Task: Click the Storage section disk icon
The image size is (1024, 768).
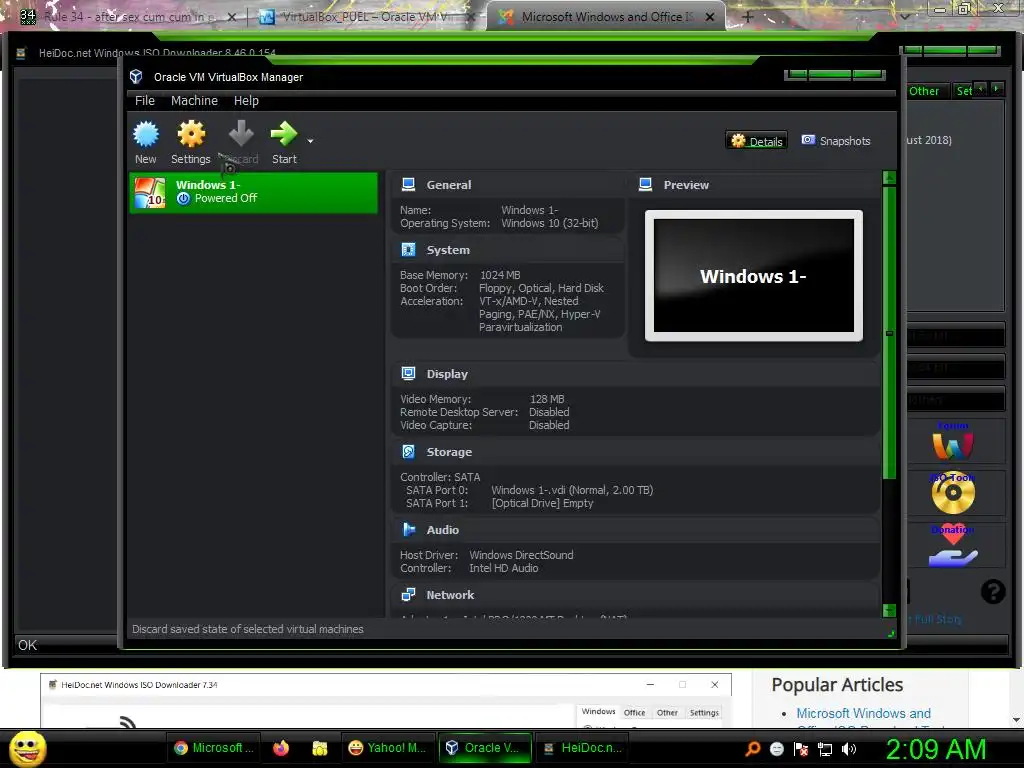Action: coord(408,451)
